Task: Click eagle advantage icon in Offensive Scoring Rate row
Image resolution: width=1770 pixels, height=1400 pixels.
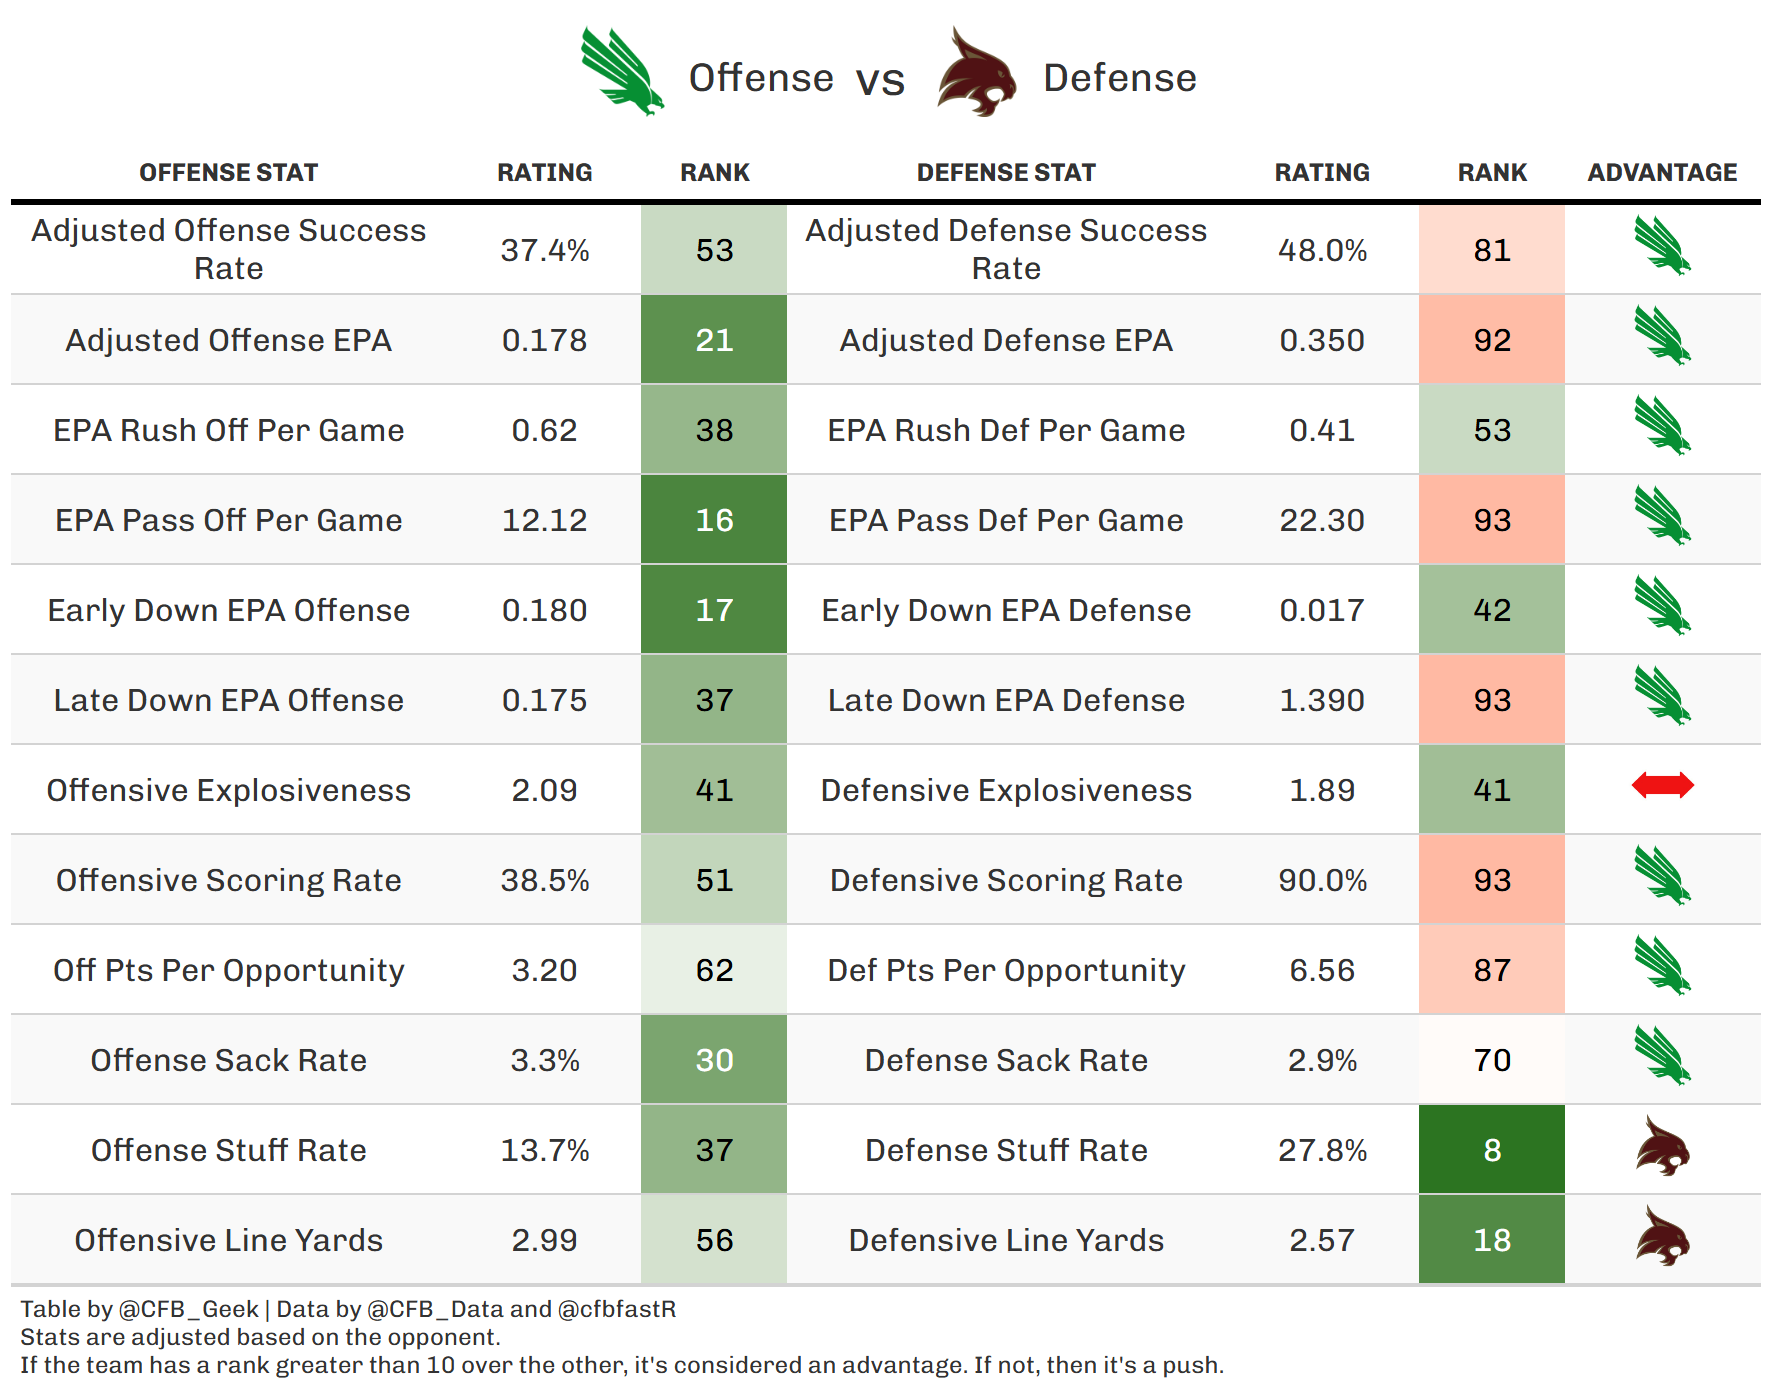Action: [x=1662, y=876]
